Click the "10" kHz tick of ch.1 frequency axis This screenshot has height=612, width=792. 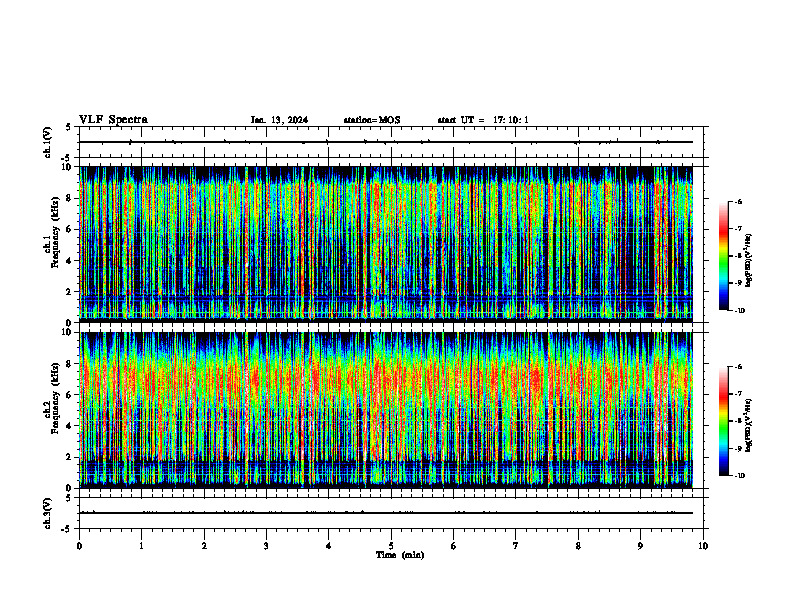[x=68, y=167]
